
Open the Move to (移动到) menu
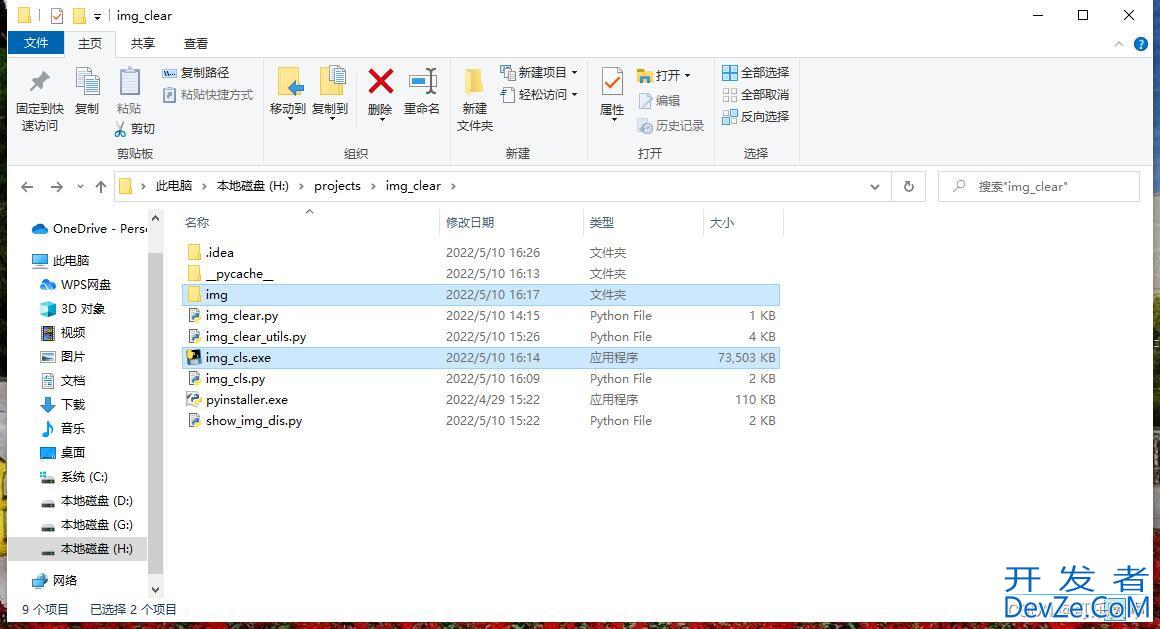288,92
